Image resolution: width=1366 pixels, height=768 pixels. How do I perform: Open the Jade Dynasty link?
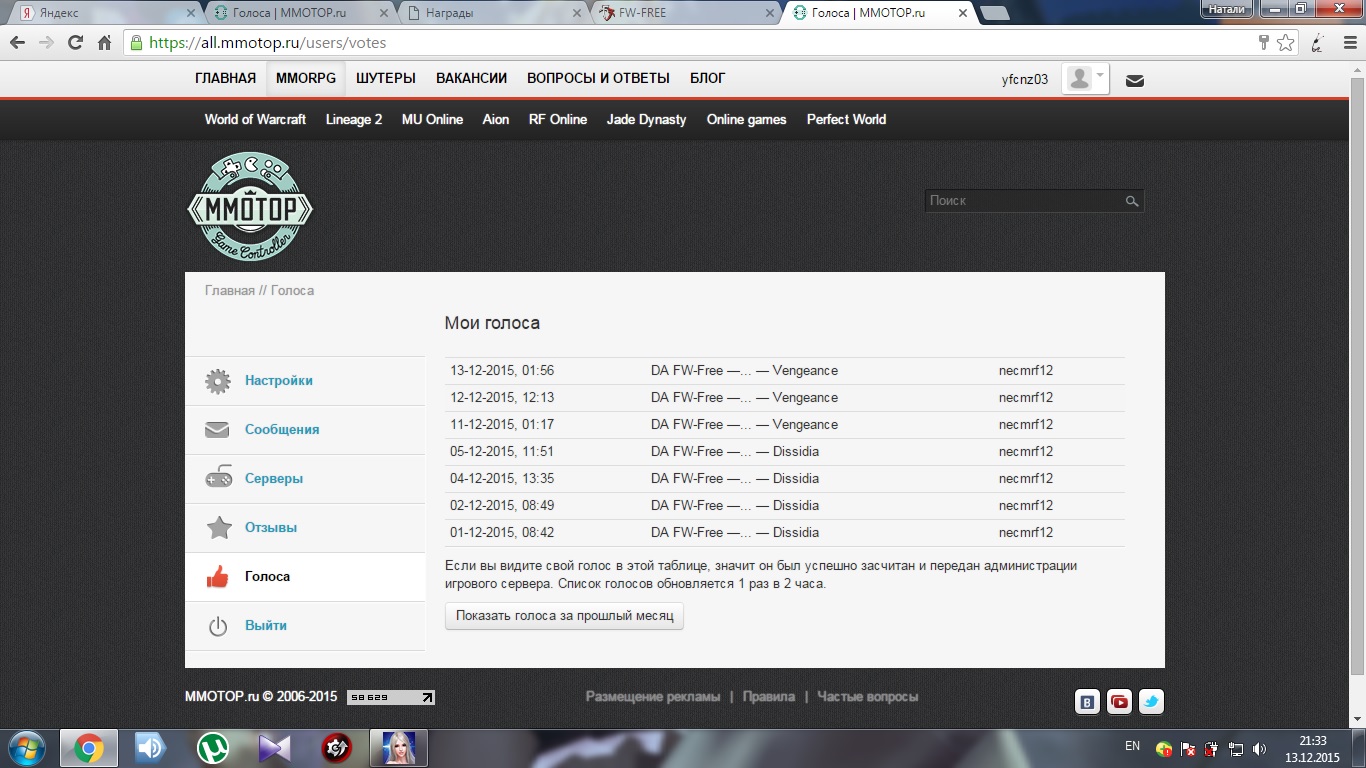pos(646,119)
